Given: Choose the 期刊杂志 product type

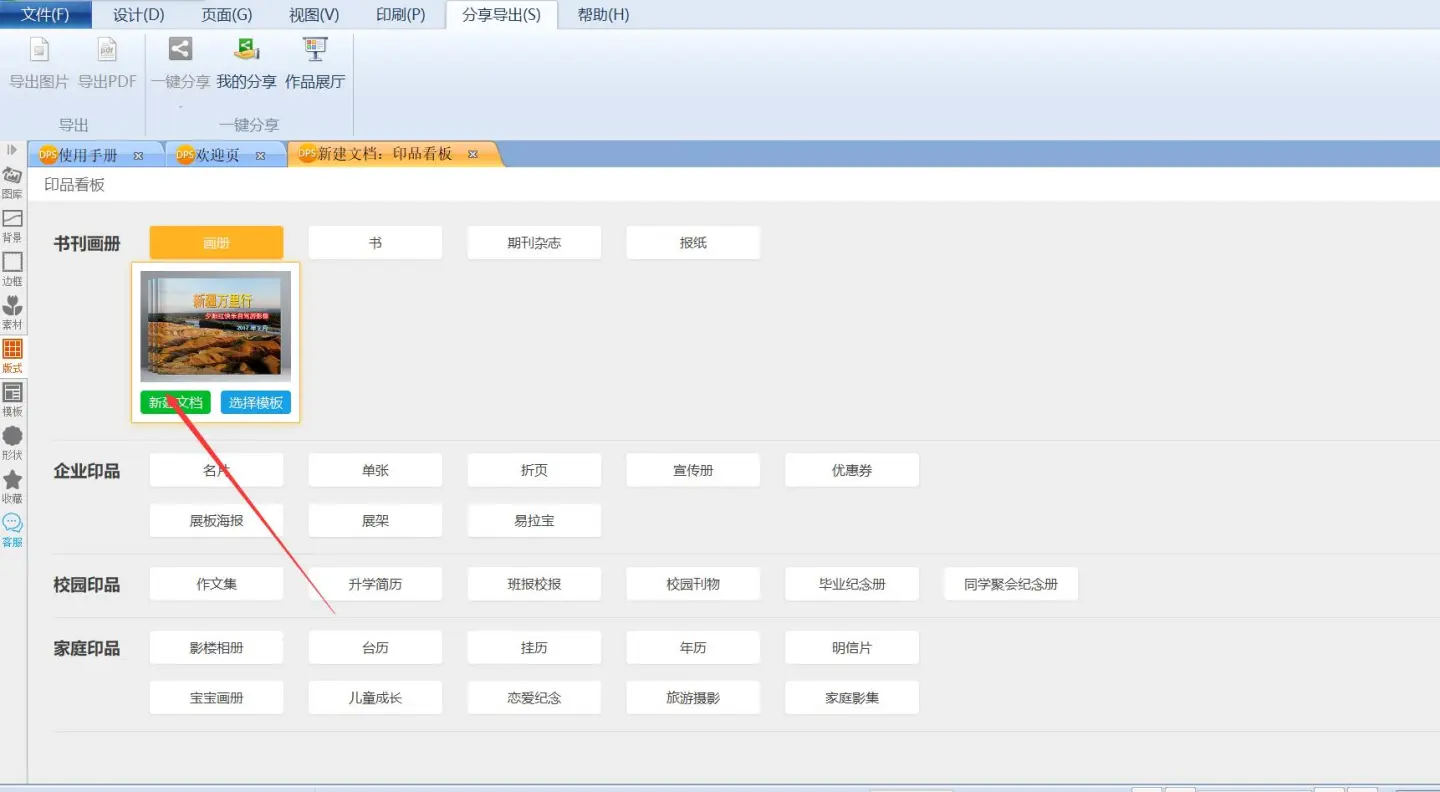Looking at the screenshot, I should (x=534, y=243).
